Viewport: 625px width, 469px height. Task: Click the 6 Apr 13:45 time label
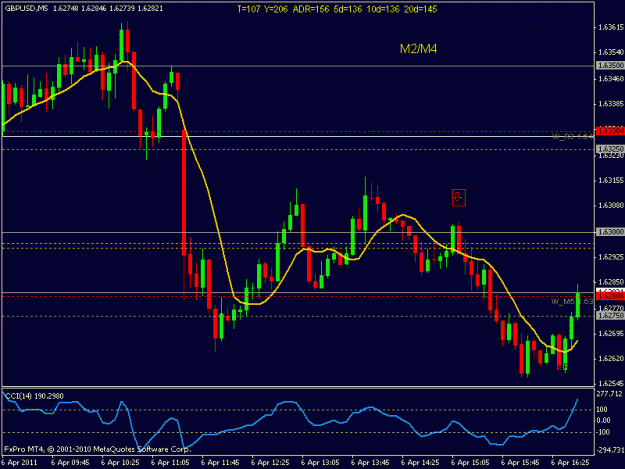pyautogui.click(x=370, y=463)
